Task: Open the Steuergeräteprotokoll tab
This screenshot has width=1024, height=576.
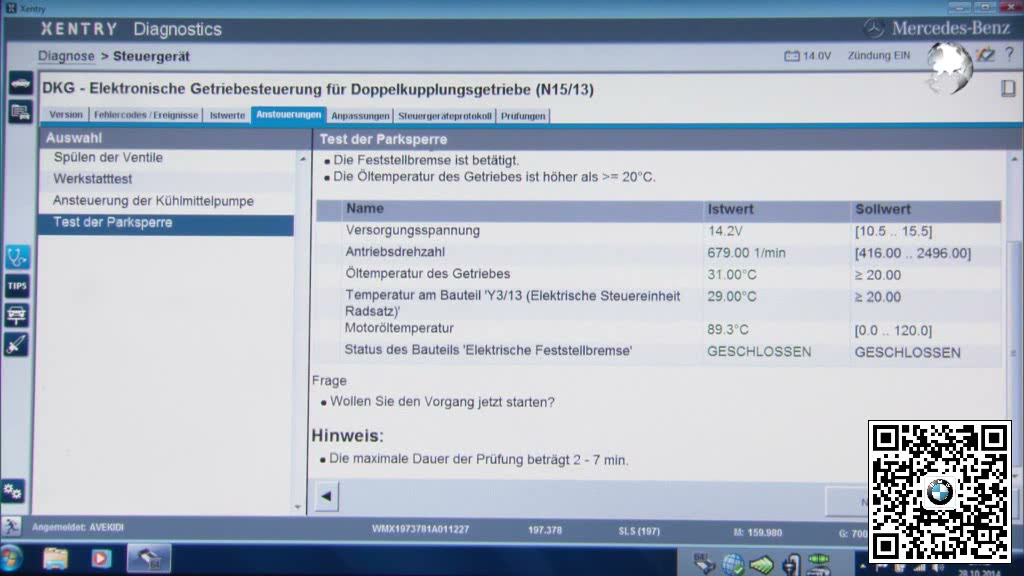Action: tap(445, 116)
